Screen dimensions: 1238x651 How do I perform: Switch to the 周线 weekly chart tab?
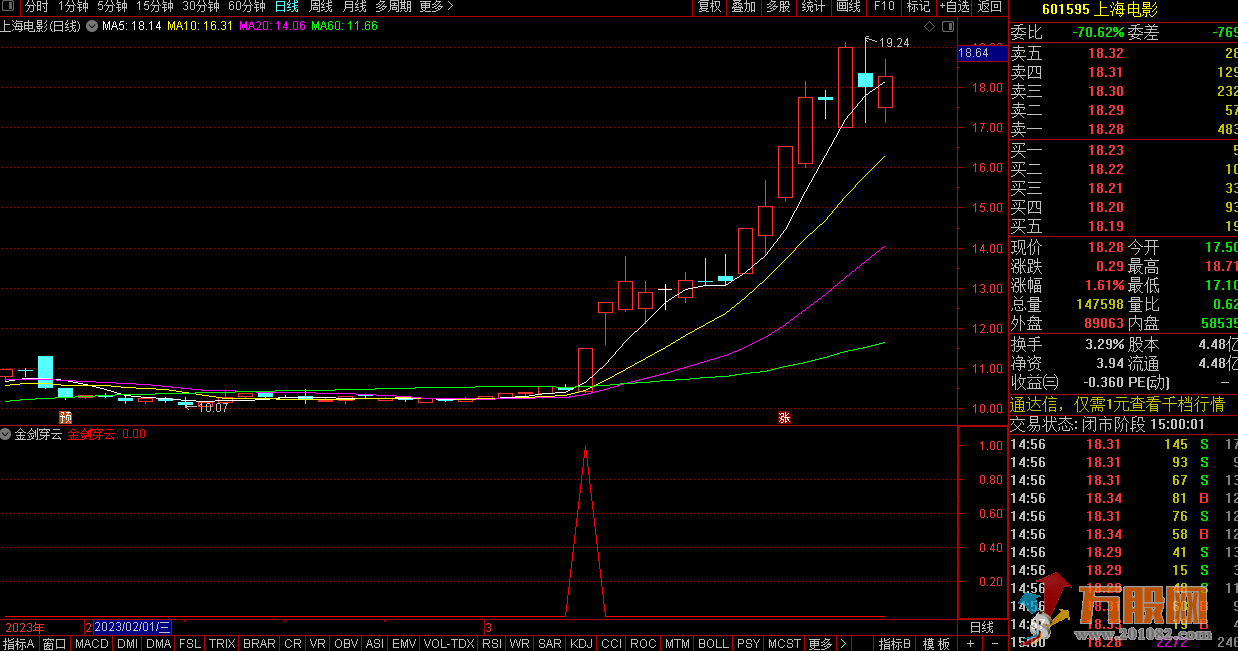[x=321, y=7]
